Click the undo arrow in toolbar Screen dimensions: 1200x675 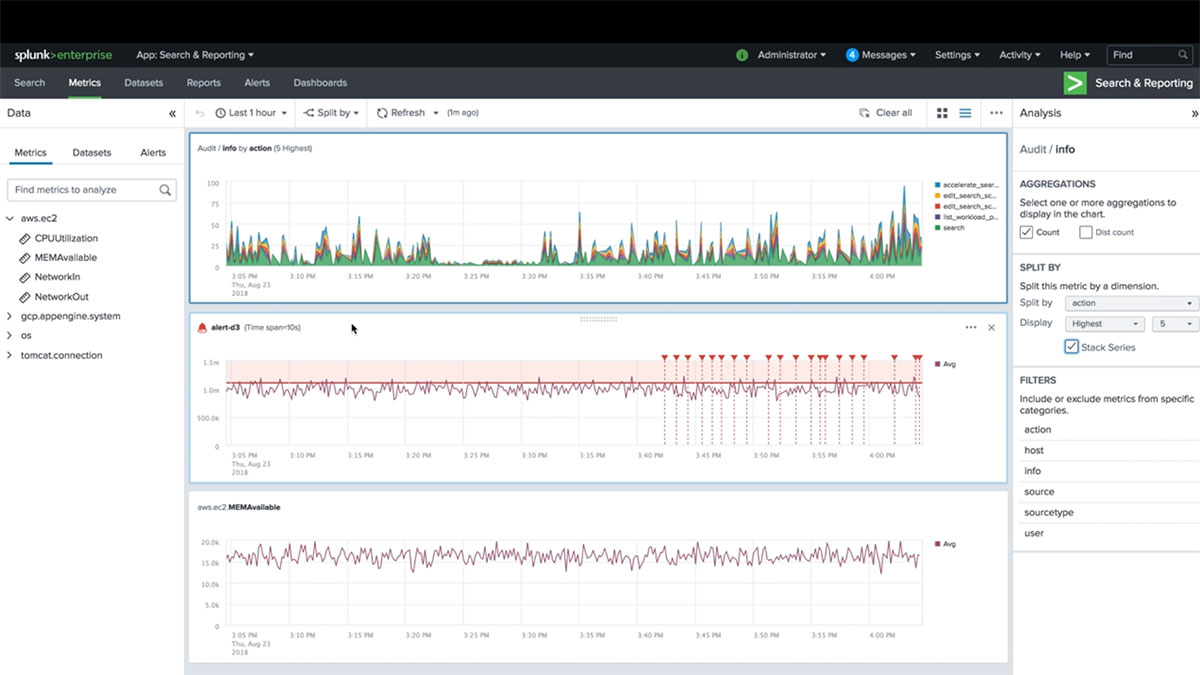200,113
